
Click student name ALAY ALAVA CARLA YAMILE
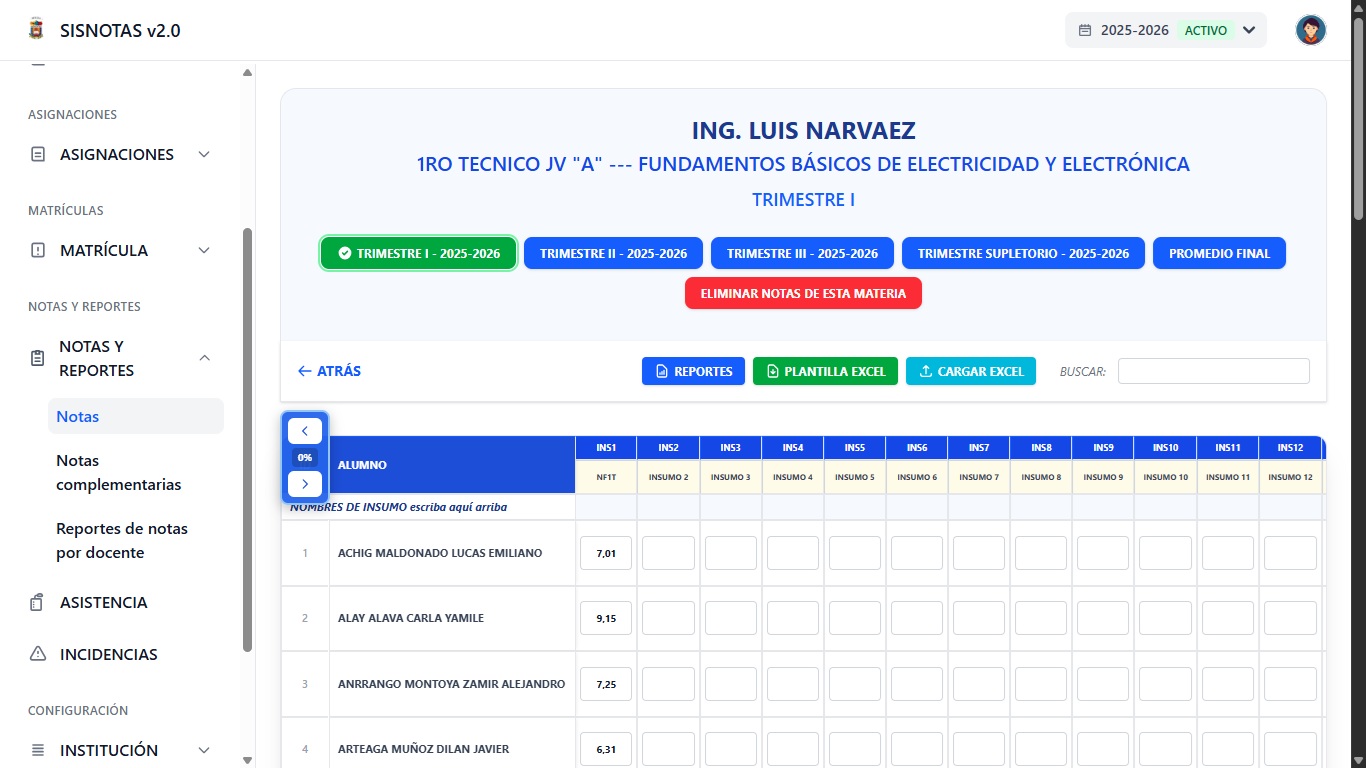411,618
